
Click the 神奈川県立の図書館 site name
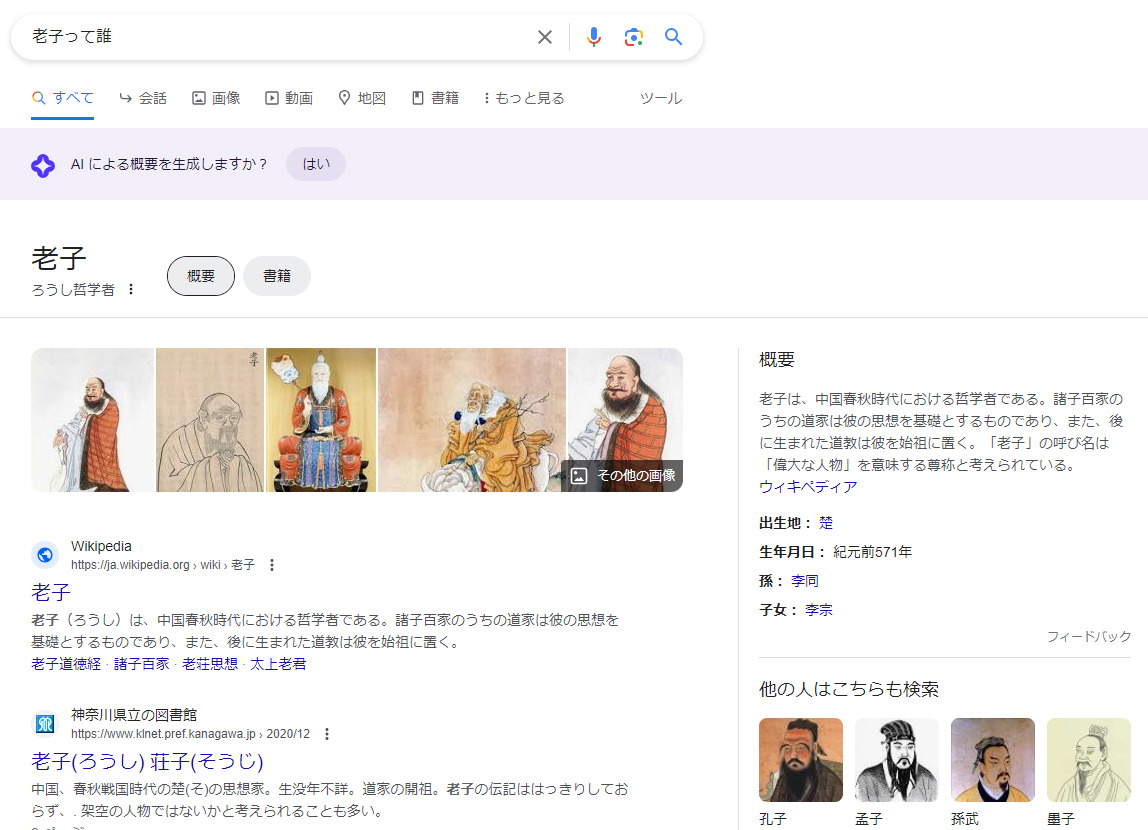(x=134, y=714)
